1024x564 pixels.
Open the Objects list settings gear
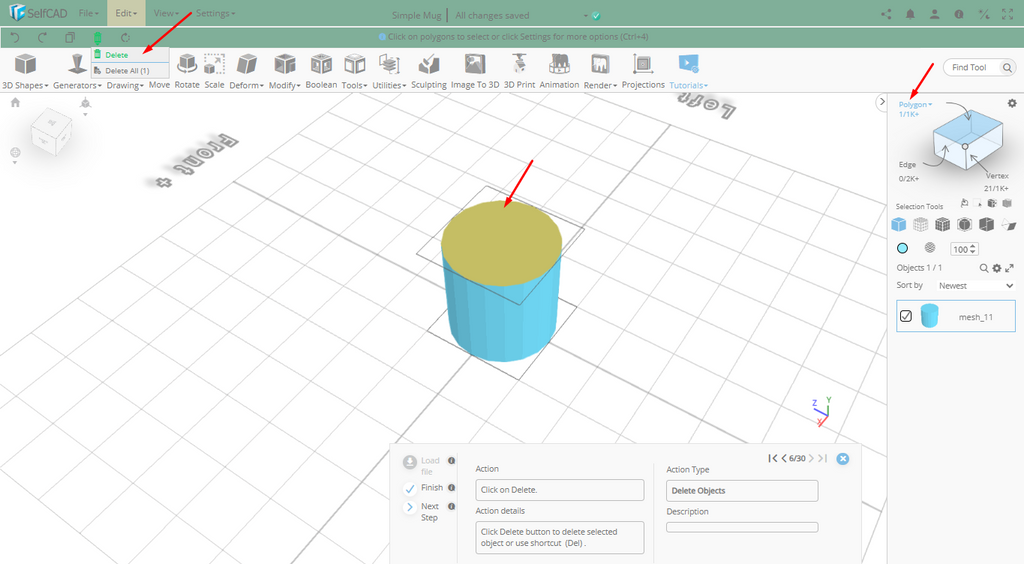tap(997, 268)
